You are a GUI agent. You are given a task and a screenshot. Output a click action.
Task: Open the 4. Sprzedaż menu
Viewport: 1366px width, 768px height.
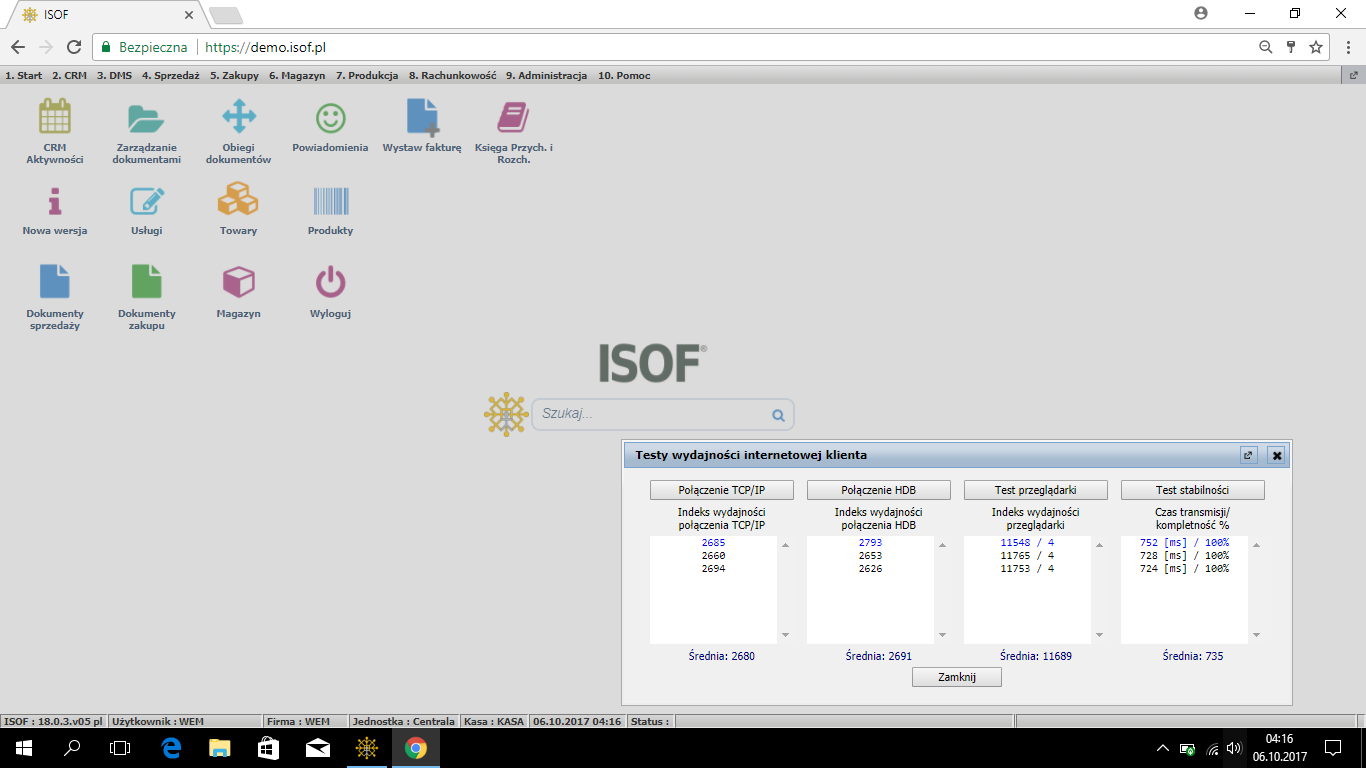(x=170, y=75)
